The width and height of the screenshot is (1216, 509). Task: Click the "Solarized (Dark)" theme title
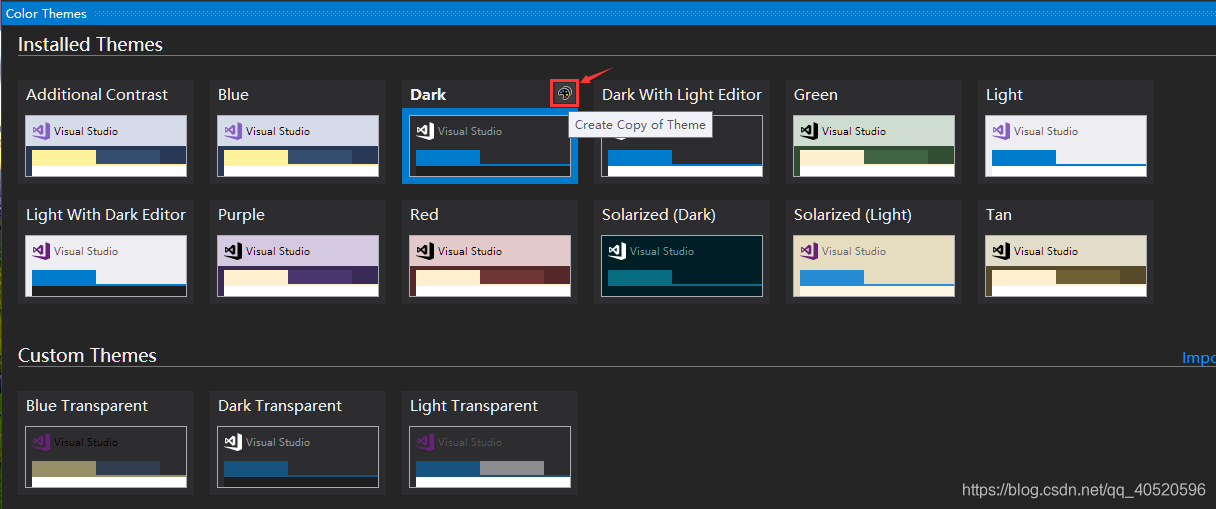[x=659, y=215]
